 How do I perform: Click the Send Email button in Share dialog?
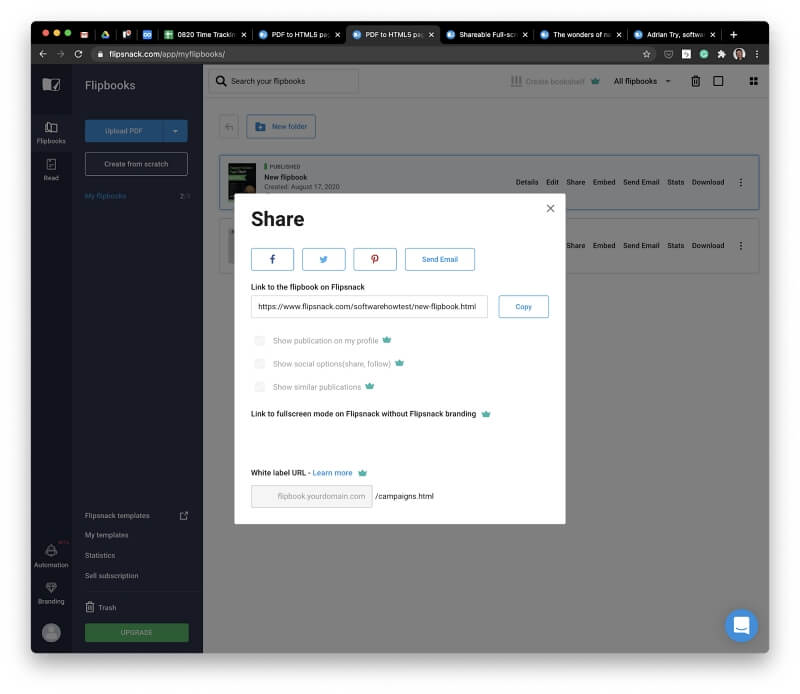(x=439, y=259)
